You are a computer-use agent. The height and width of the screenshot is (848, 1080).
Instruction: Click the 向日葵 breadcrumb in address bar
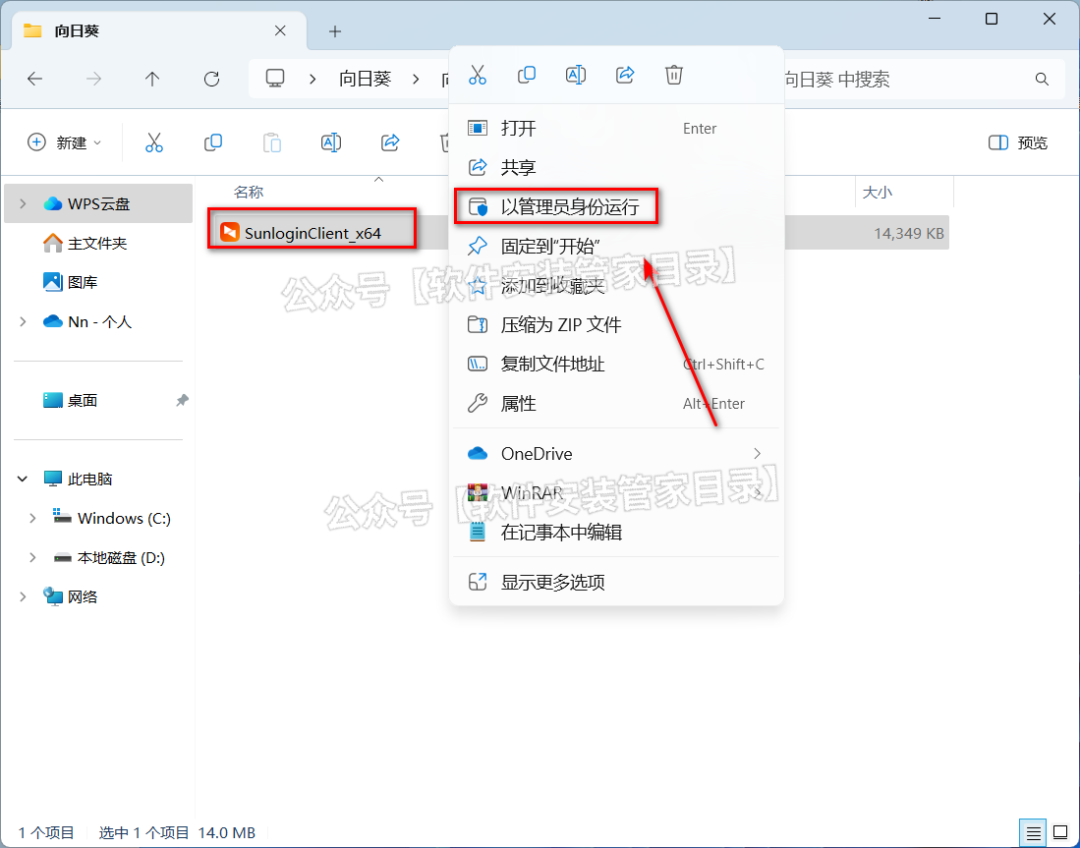(x=365, y=79)
